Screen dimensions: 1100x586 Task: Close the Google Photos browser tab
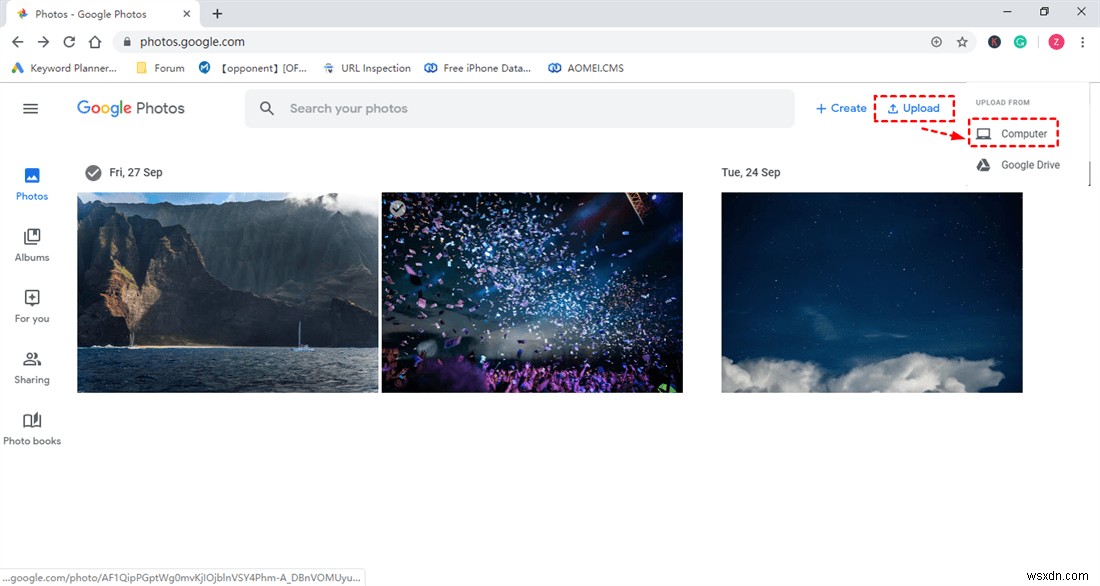pos(187,13)
